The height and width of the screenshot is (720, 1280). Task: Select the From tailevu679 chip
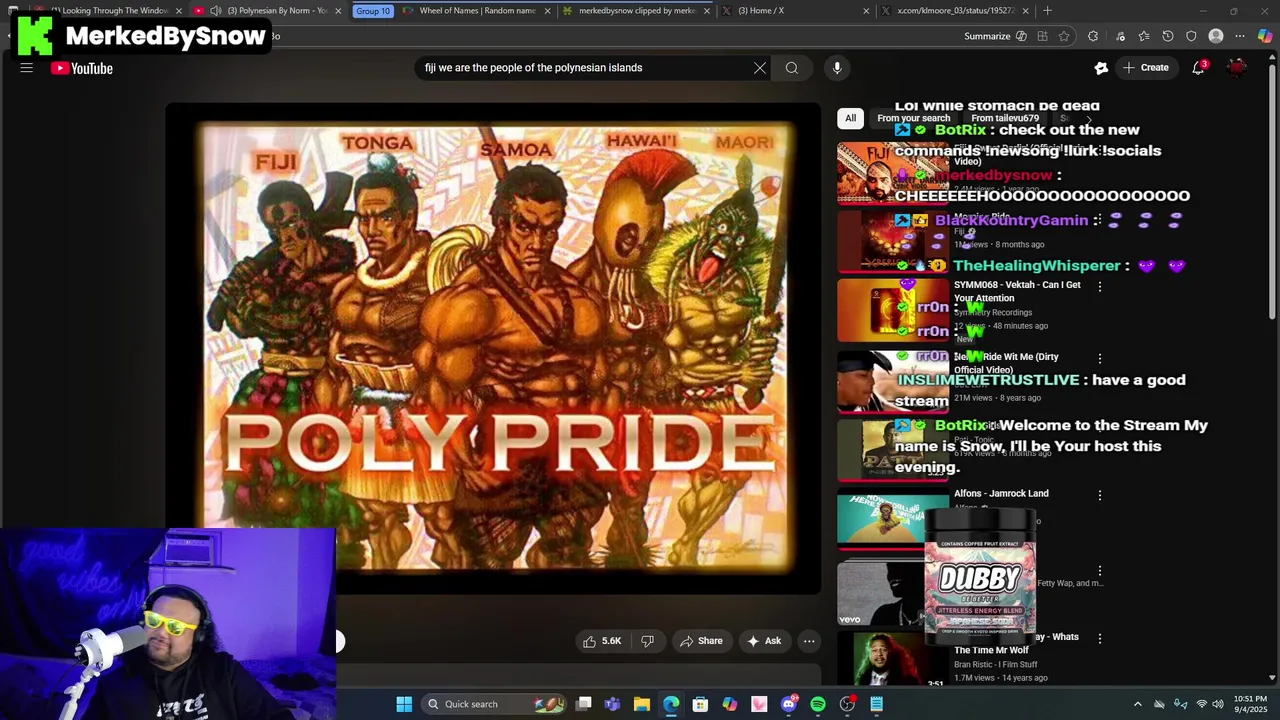tap(1005, 118)
